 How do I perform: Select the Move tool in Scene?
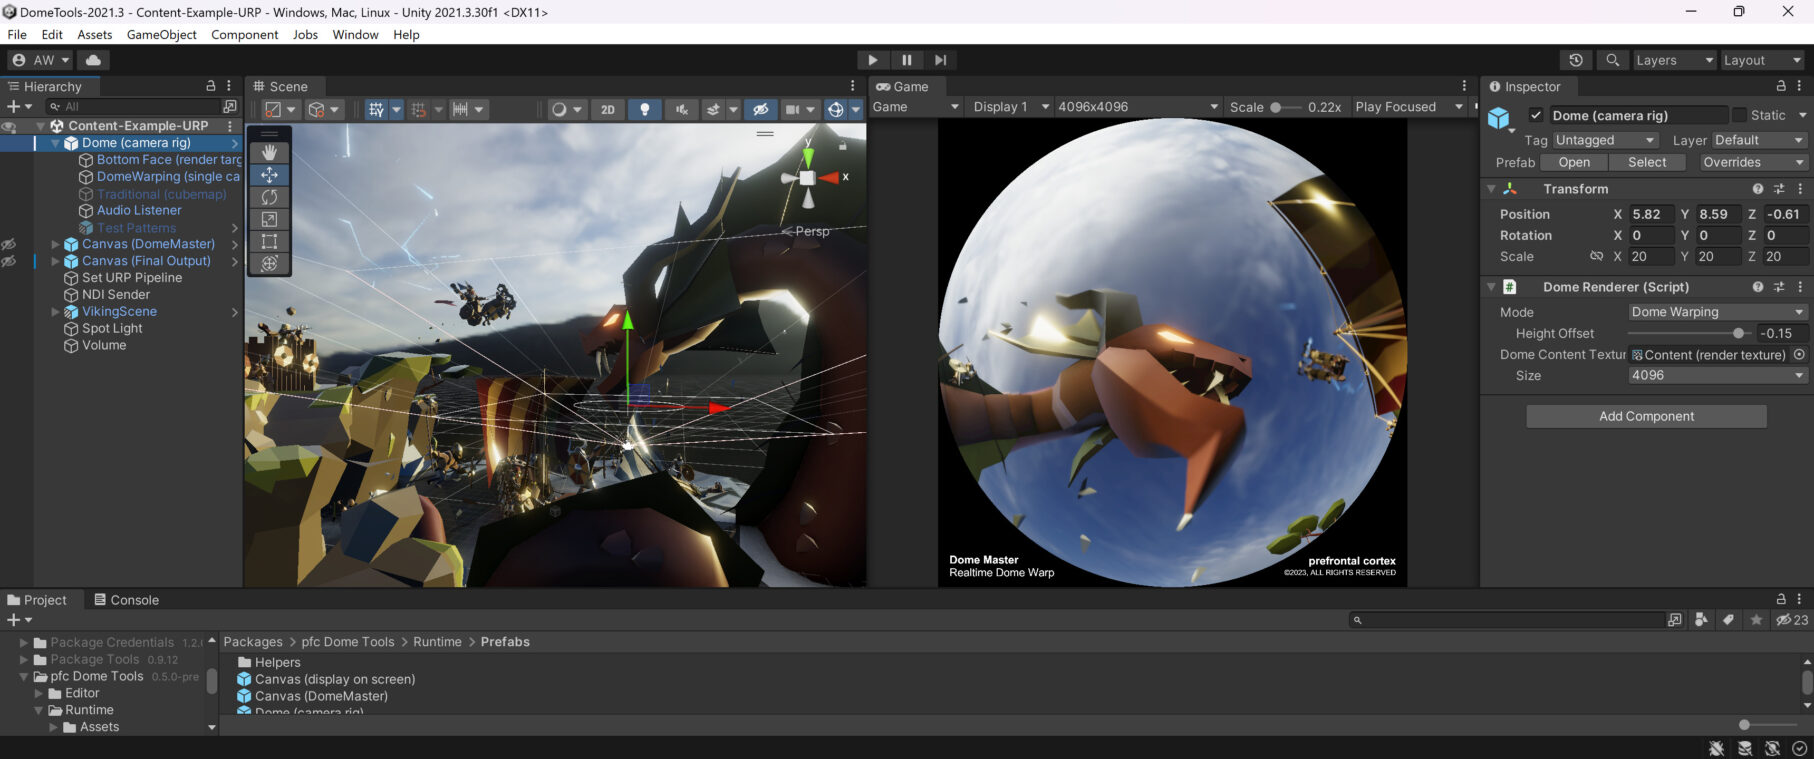tap(269, 175)
